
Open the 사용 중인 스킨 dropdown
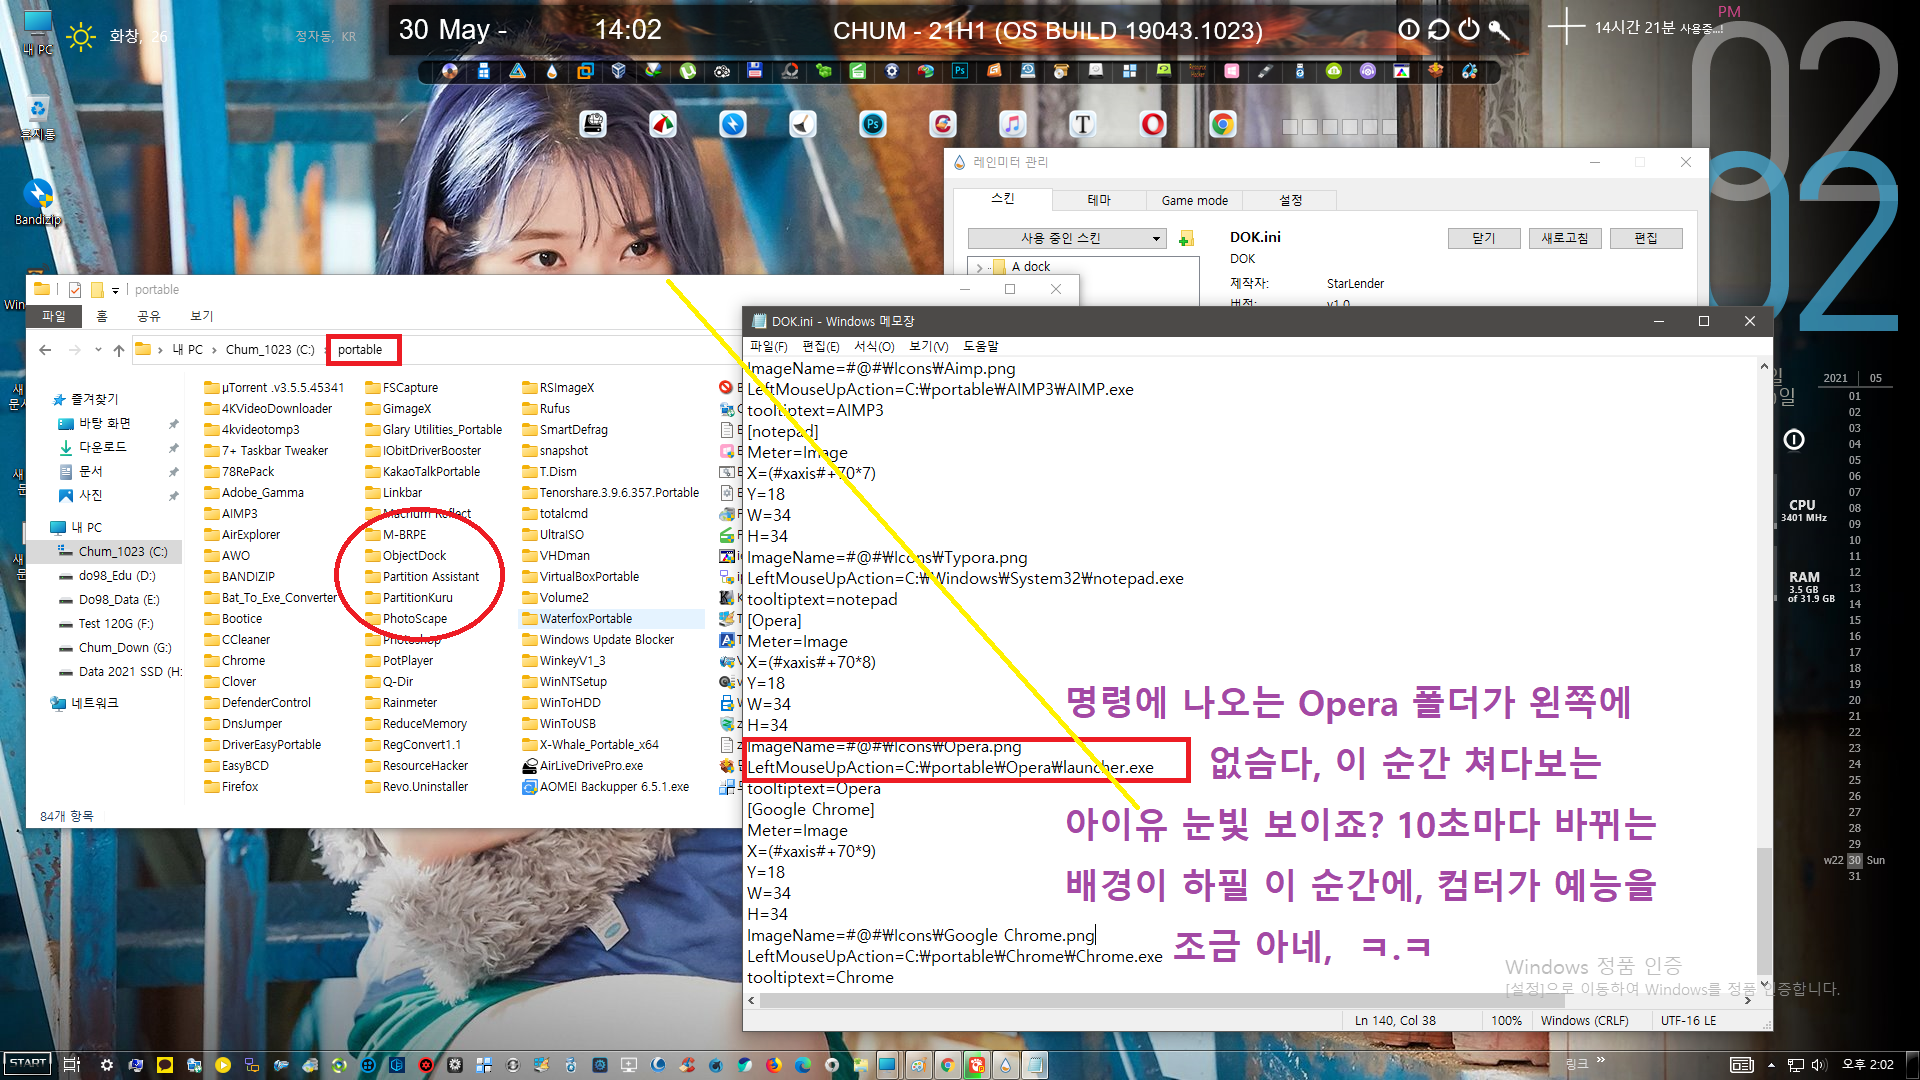tap(1067, 238)
